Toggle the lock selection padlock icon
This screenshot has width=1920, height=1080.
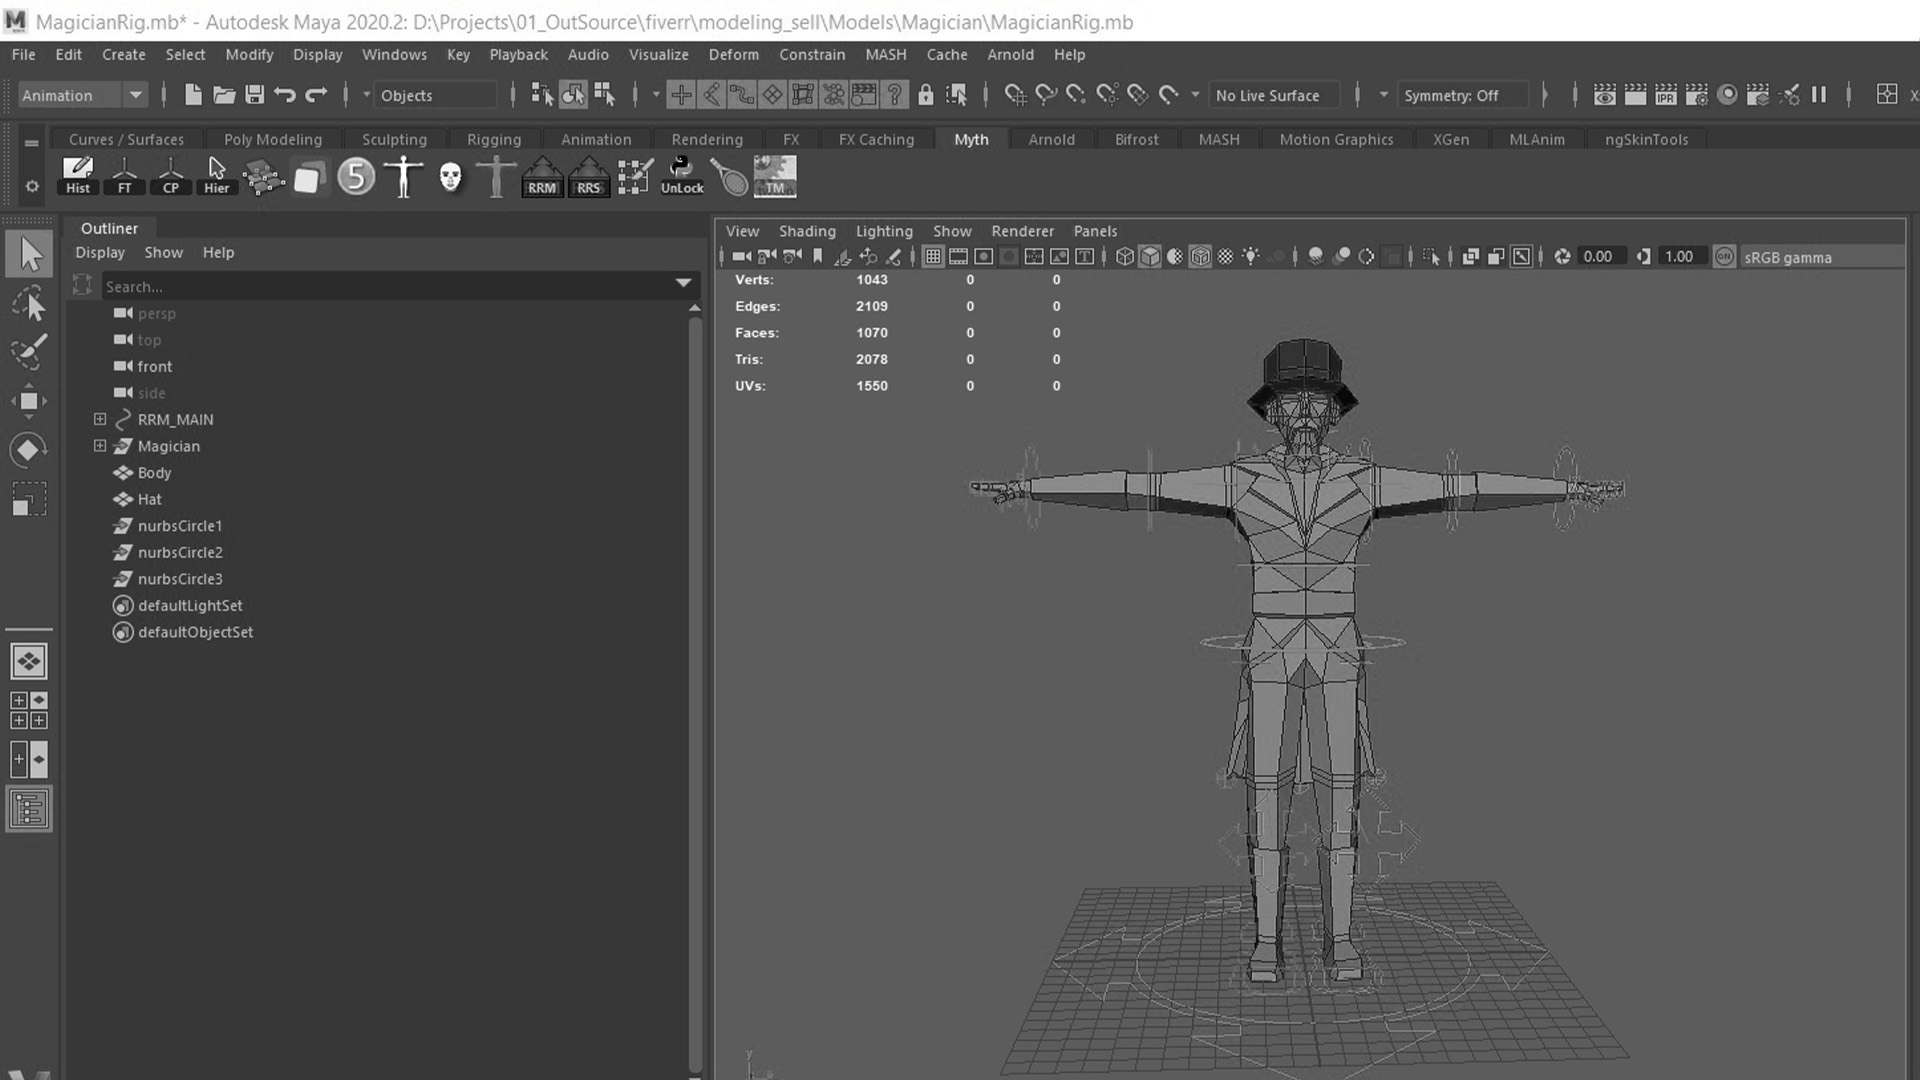tap(926, 95)
